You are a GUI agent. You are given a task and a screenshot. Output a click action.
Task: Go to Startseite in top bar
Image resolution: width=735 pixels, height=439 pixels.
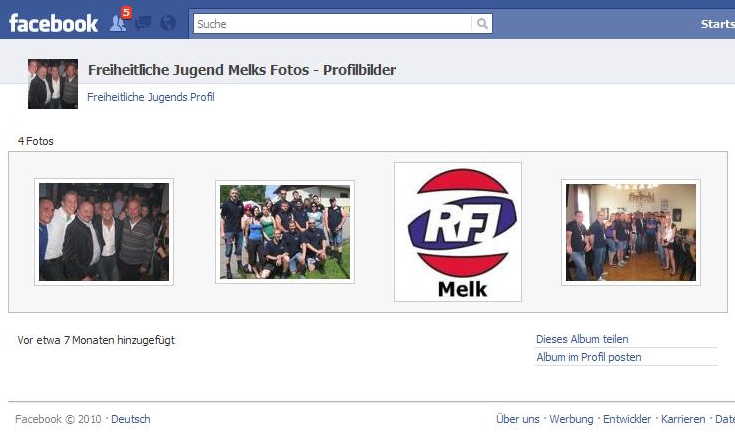[x=718, y=24]
